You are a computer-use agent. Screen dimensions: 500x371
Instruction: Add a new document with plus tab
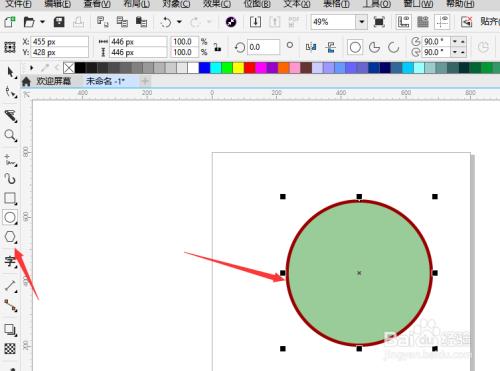pos(145,81)
